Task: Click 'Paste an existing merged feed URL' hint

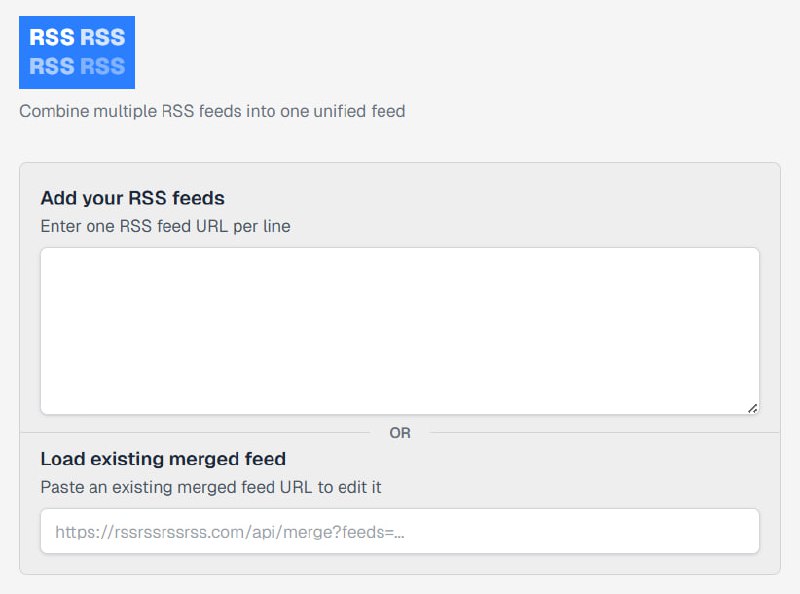Action: pyautogui.click(x=210, y=488)
